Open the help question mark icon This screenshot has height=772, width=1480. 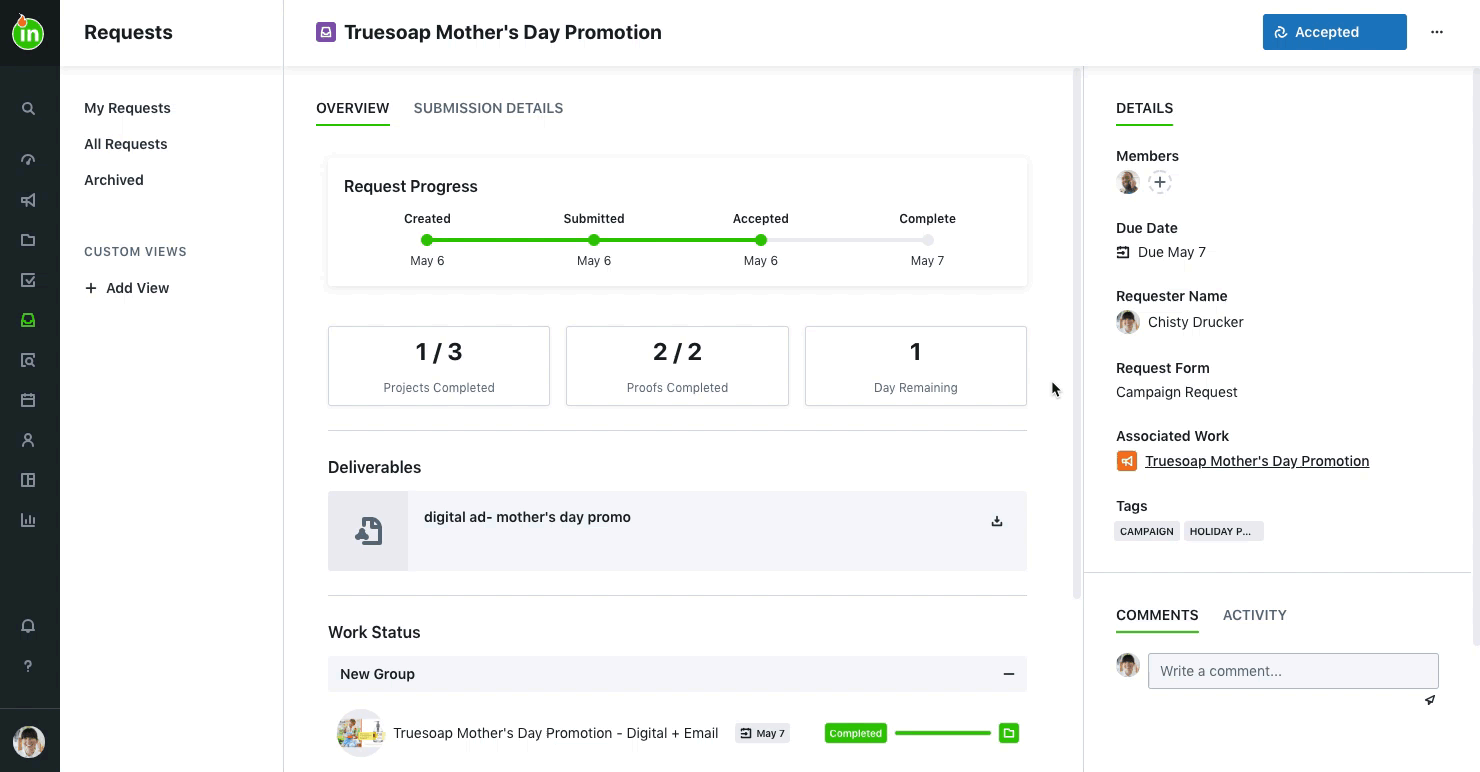pos(28,666)
